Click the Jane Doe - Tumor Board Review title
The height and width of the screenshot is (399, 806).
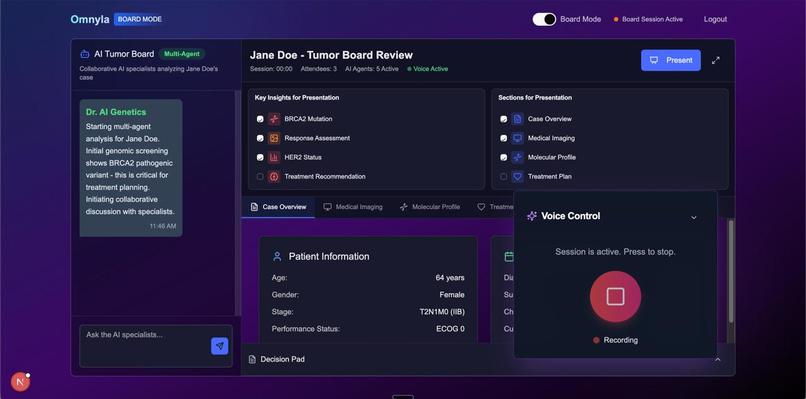click(331, 55)
